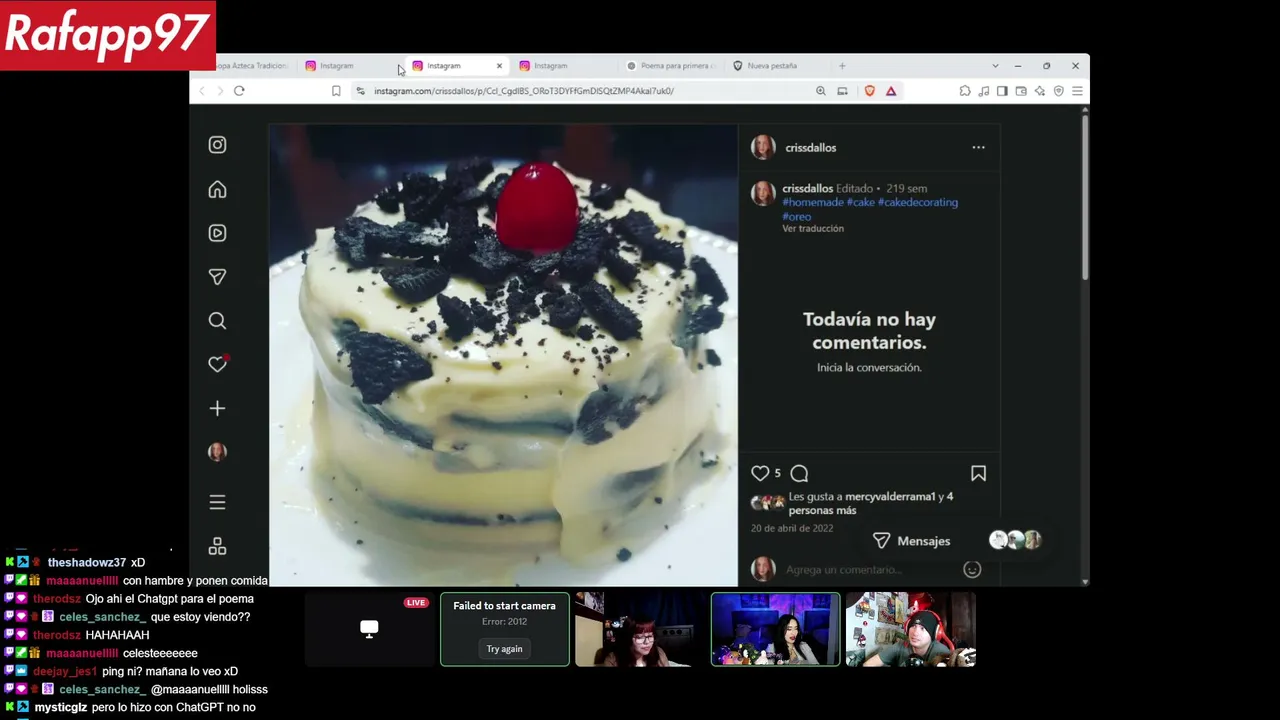1280x720 pixels.
Task: Click chat username deejay_jes1
Action: coord(65,672)
